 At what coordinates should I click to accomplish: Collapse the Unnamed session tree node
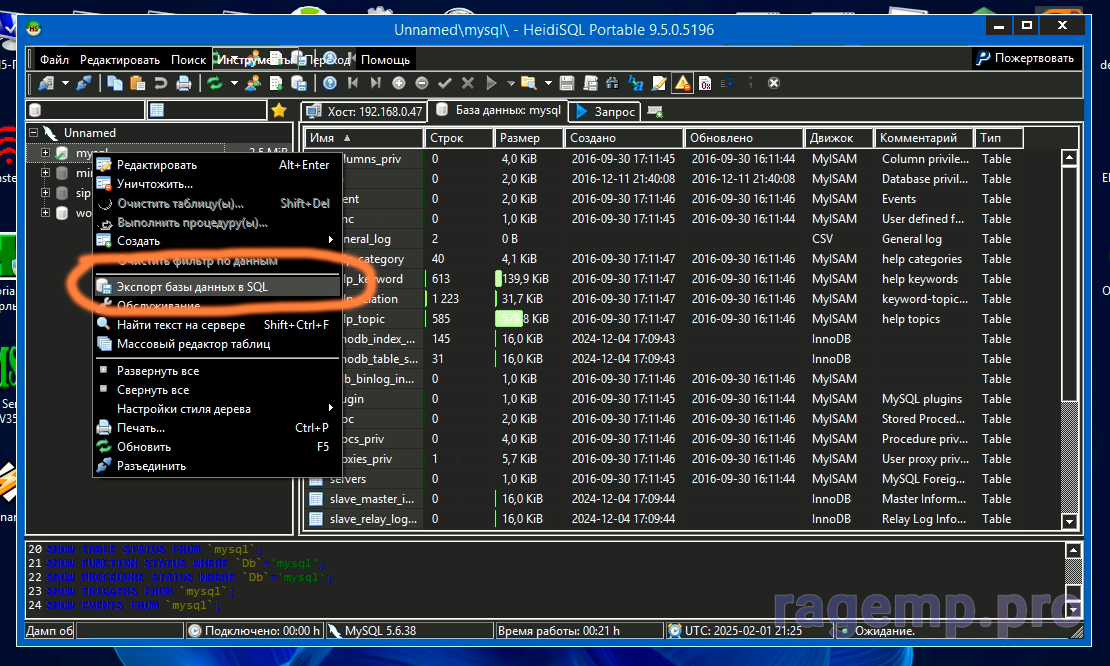click(33, 132)
